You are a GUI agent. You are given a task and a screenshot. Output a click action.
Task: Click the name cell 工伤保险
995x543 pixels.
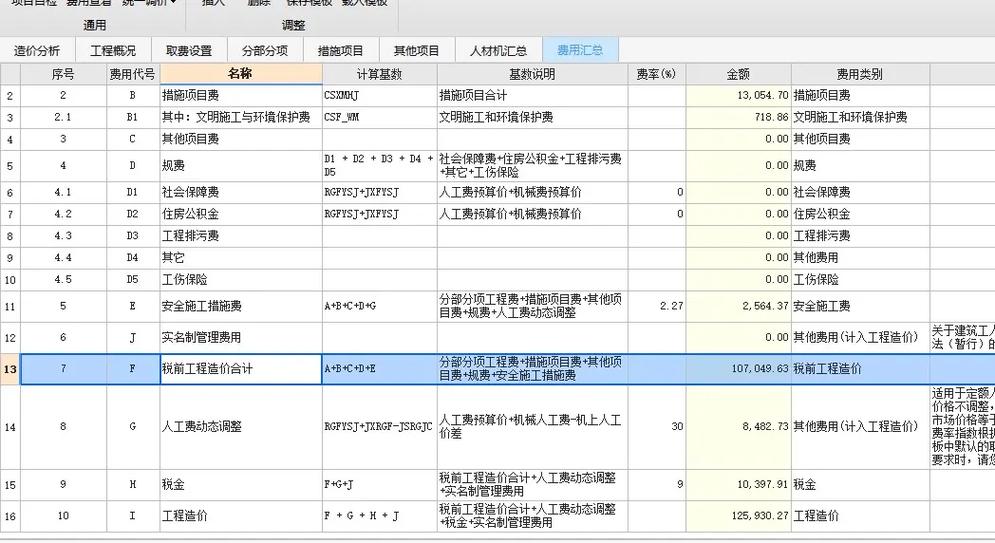coord(241,280)
